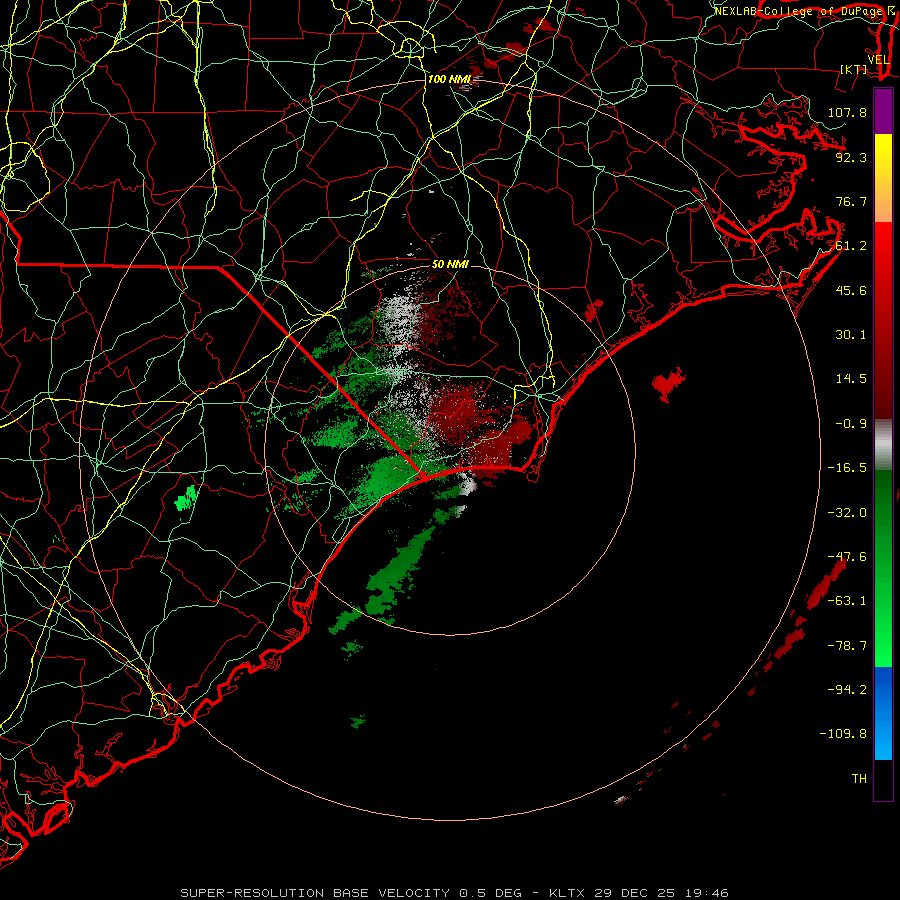Pick the purple segment of color bar
This screenshot has width=900, height=900.
[x=883, y=111]
